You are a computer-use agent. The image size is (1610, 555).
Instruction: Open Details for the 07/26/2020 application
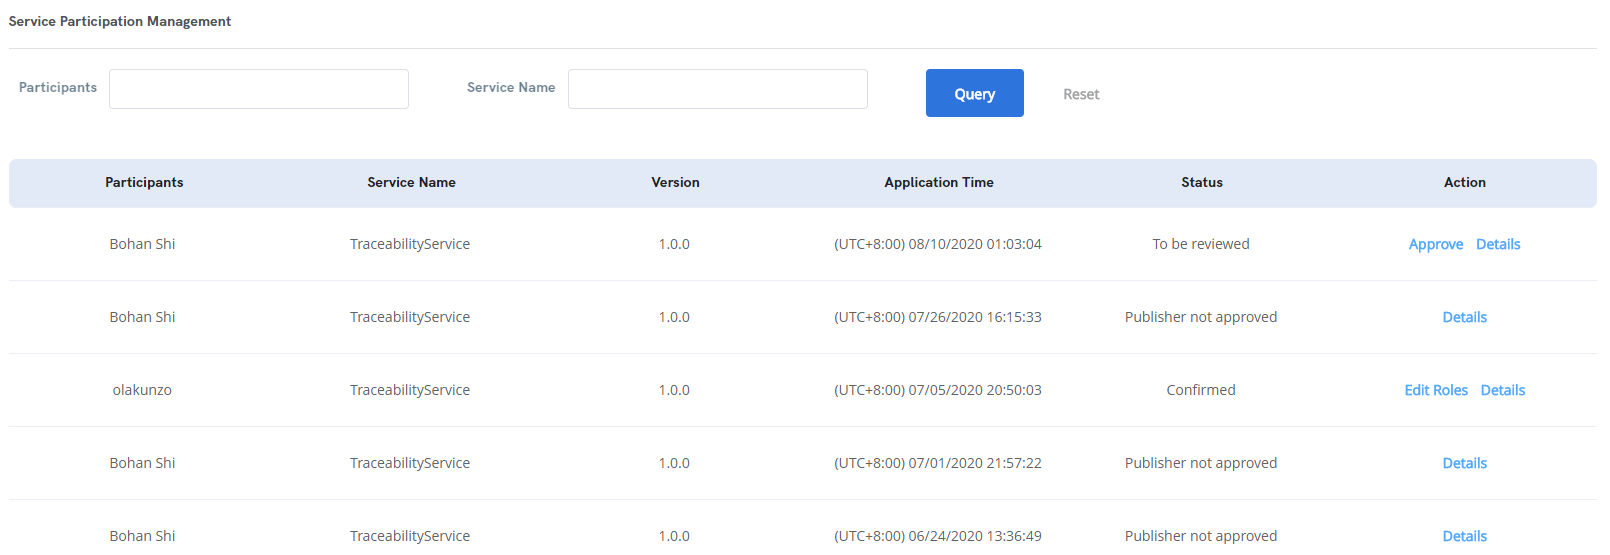(1465, 317)
